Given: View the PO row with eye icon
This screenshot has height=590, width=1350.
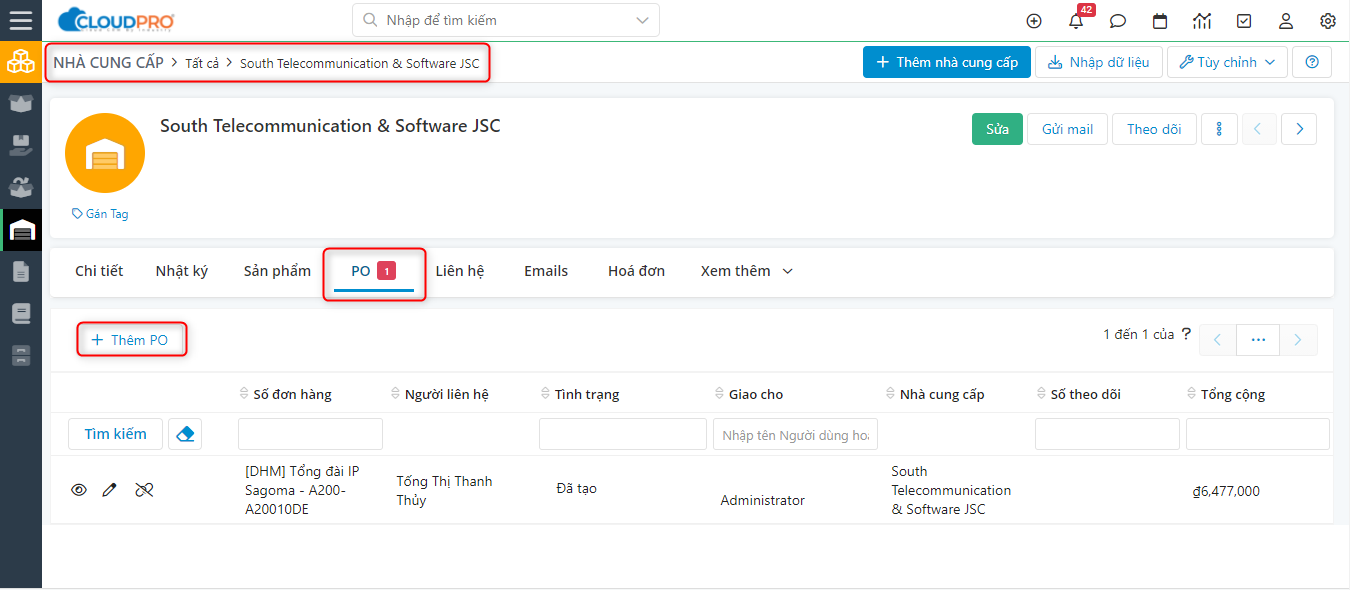Looking at the screenshot, I should coord(79,490).
